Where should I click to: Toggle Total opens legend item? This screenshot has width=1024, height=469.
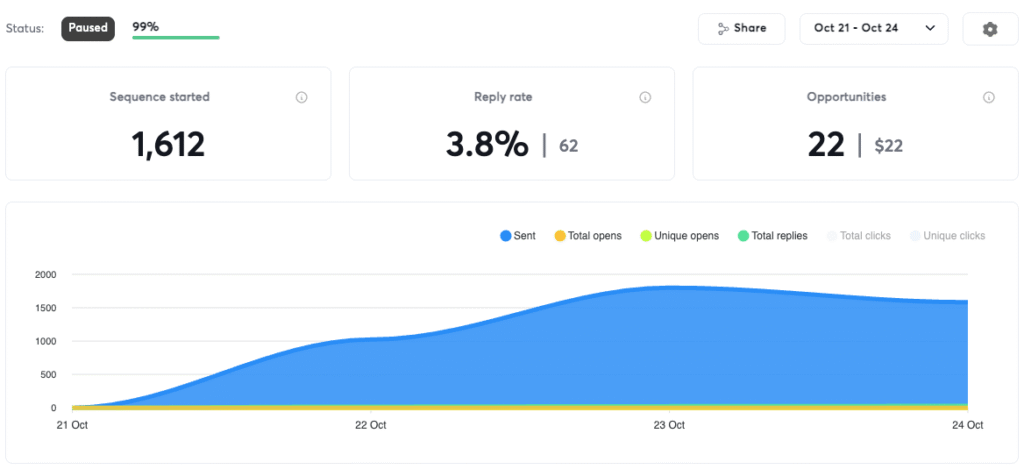pos(588,236)
